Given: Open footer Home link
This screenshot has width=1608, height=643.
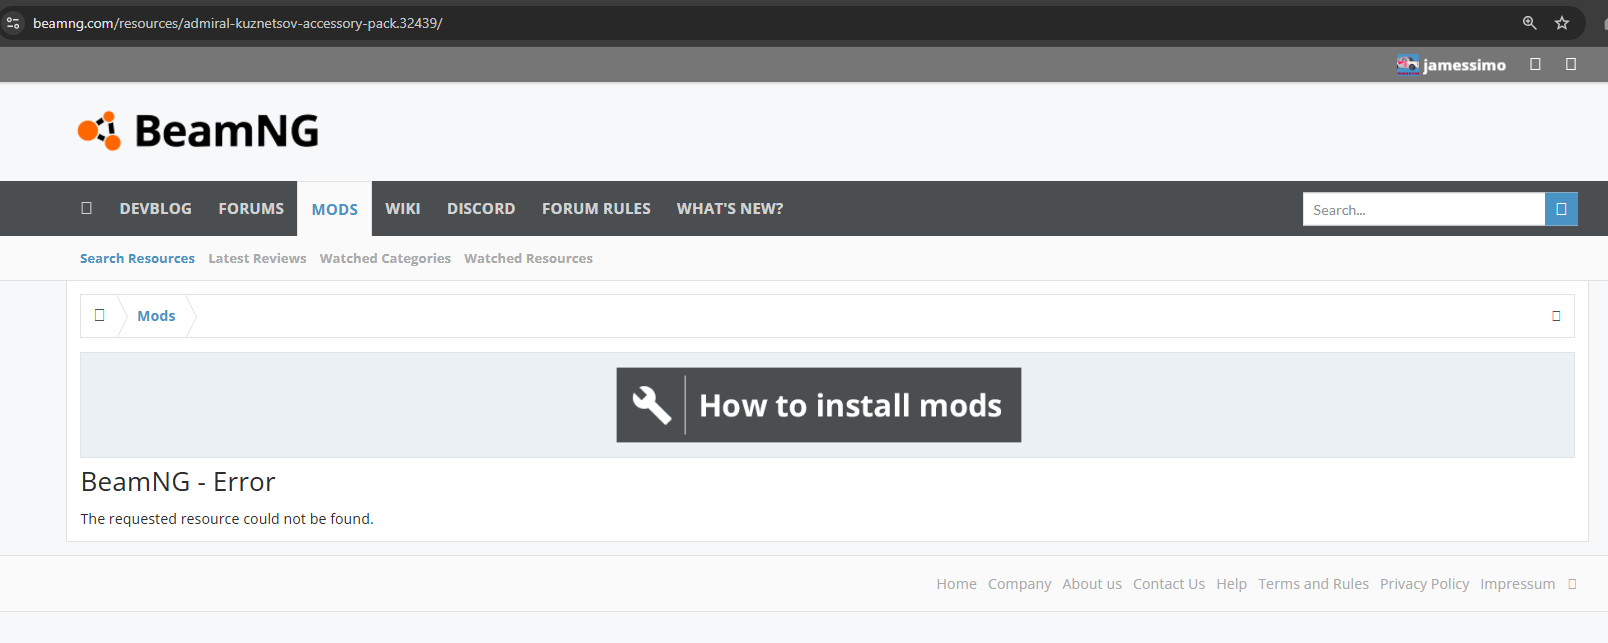Looking at the screenshot, I should click(956, 584).
